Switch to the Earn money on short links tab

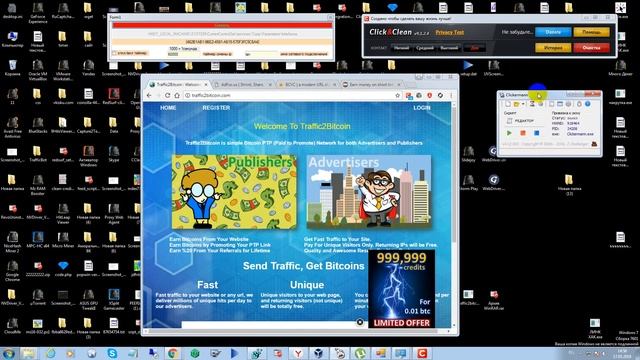pyautogui.click(x=371, y=84)
